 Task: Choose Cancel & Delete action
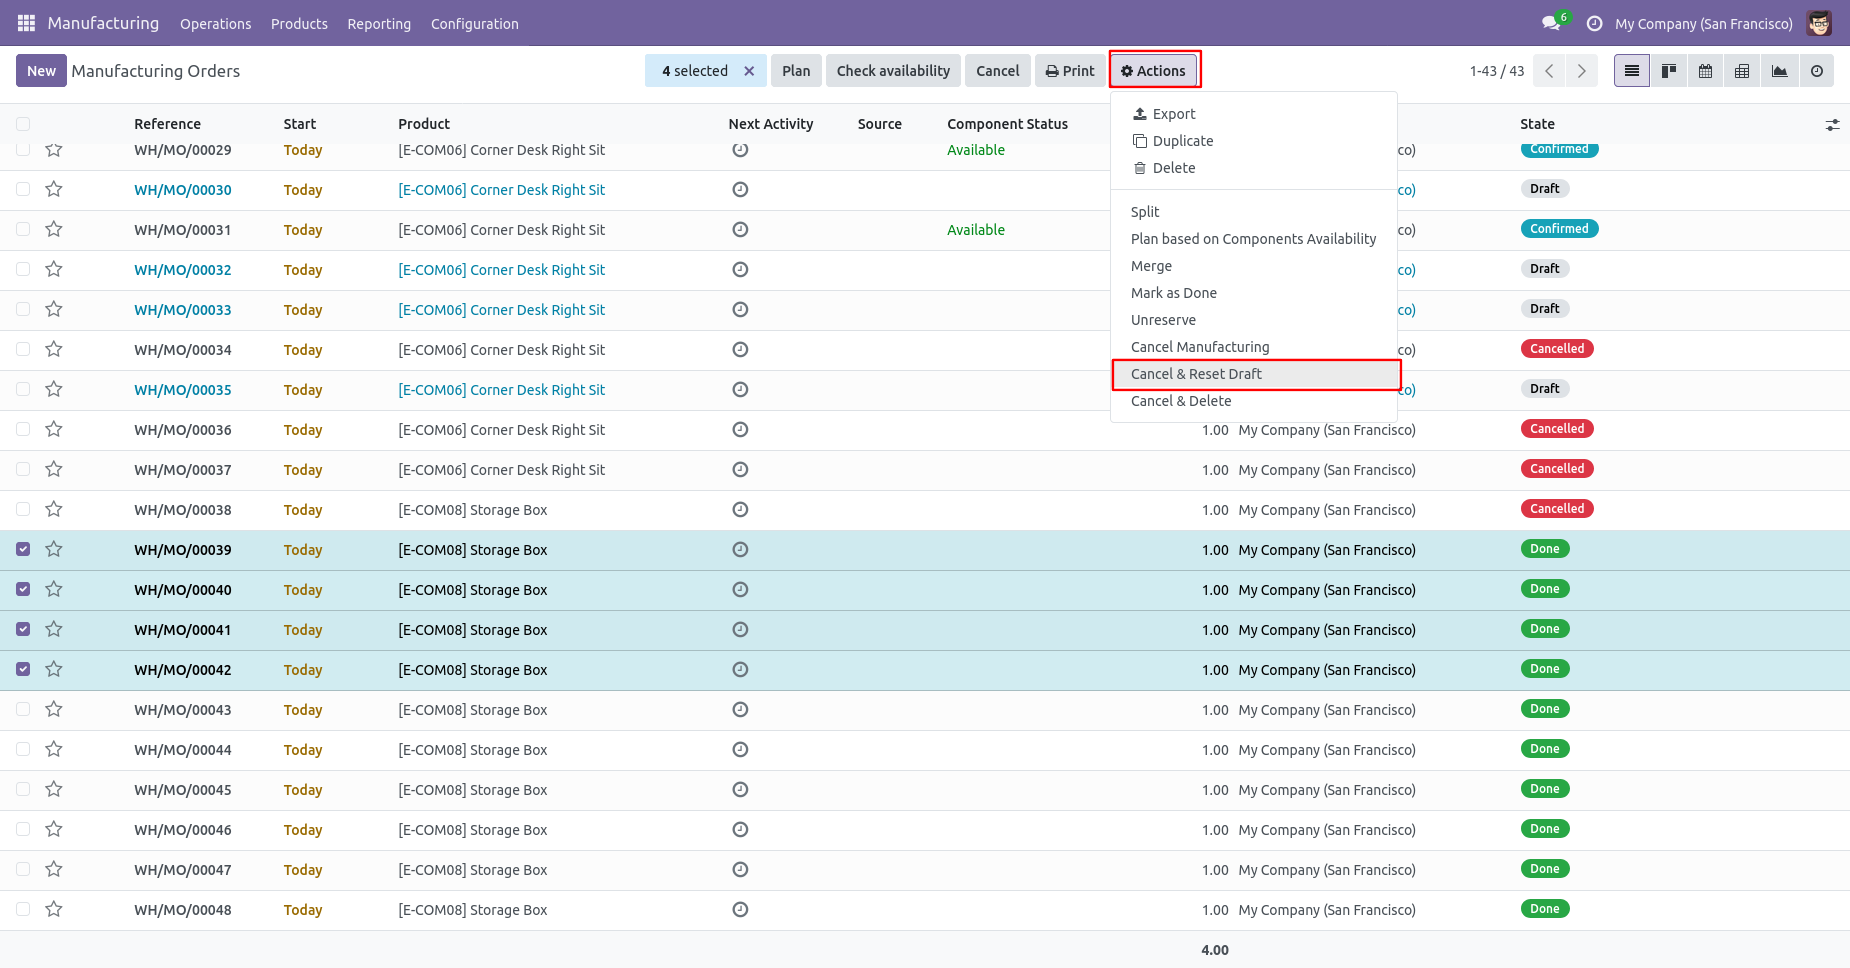pos(1254,401)
